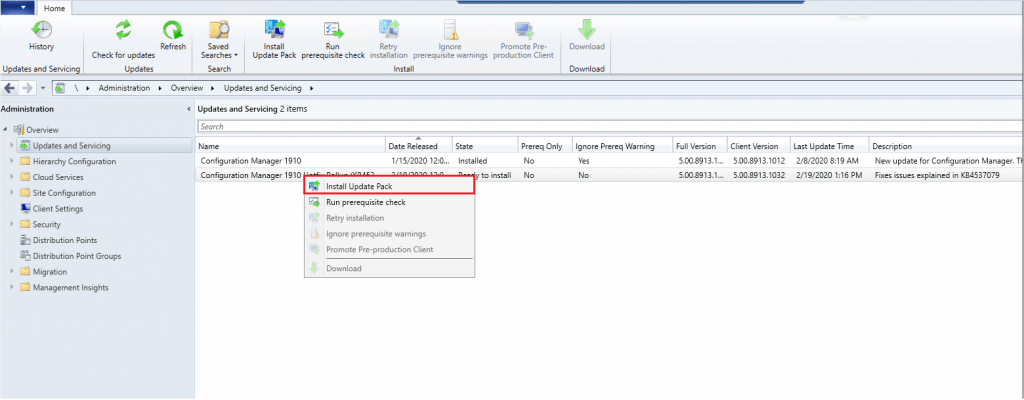Choose Promote Pre-production Client in context menu
This screenshot has height=400, width=1024.
click(389, 250)
